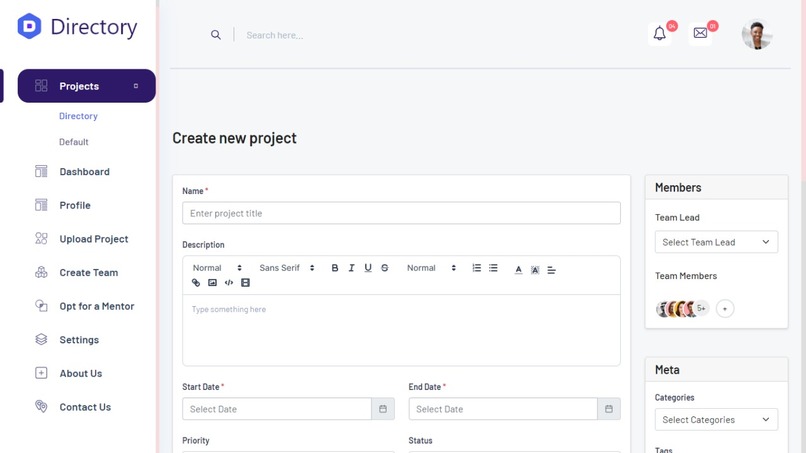806x453 pixels.
Task: Open the Sans Serif font dropdown
Action: pyautogui.click(x=286, y=268)
